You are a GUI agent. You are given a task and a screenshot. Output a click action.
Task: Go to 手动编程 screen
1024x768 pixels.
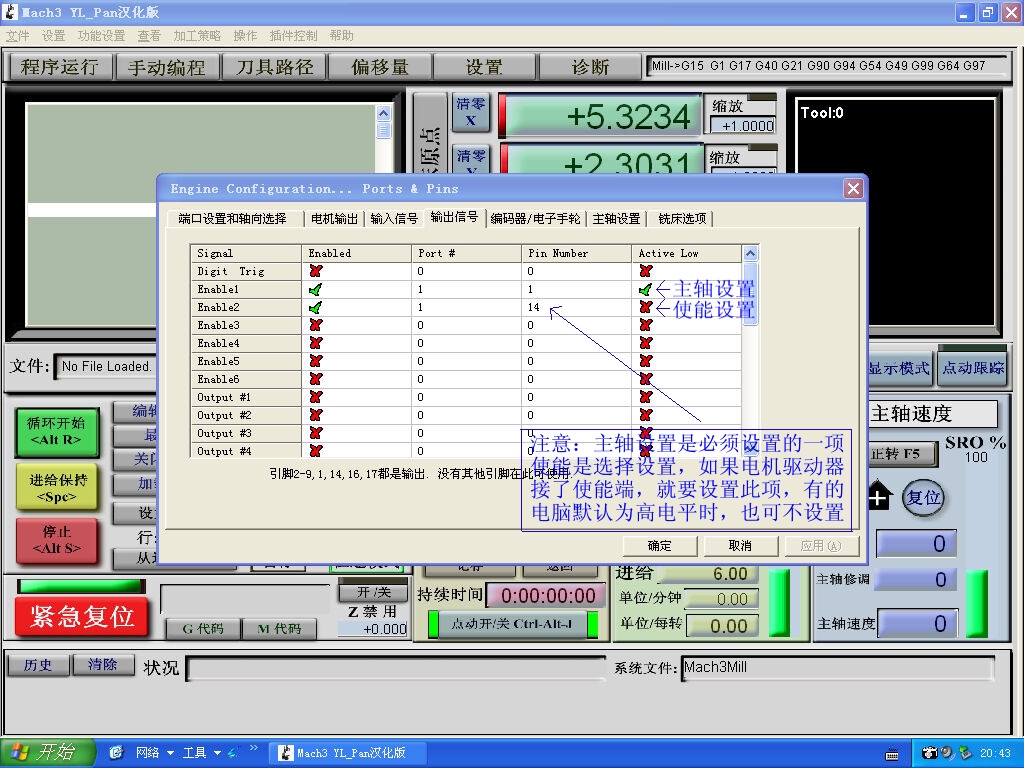(x=167, y=67)
